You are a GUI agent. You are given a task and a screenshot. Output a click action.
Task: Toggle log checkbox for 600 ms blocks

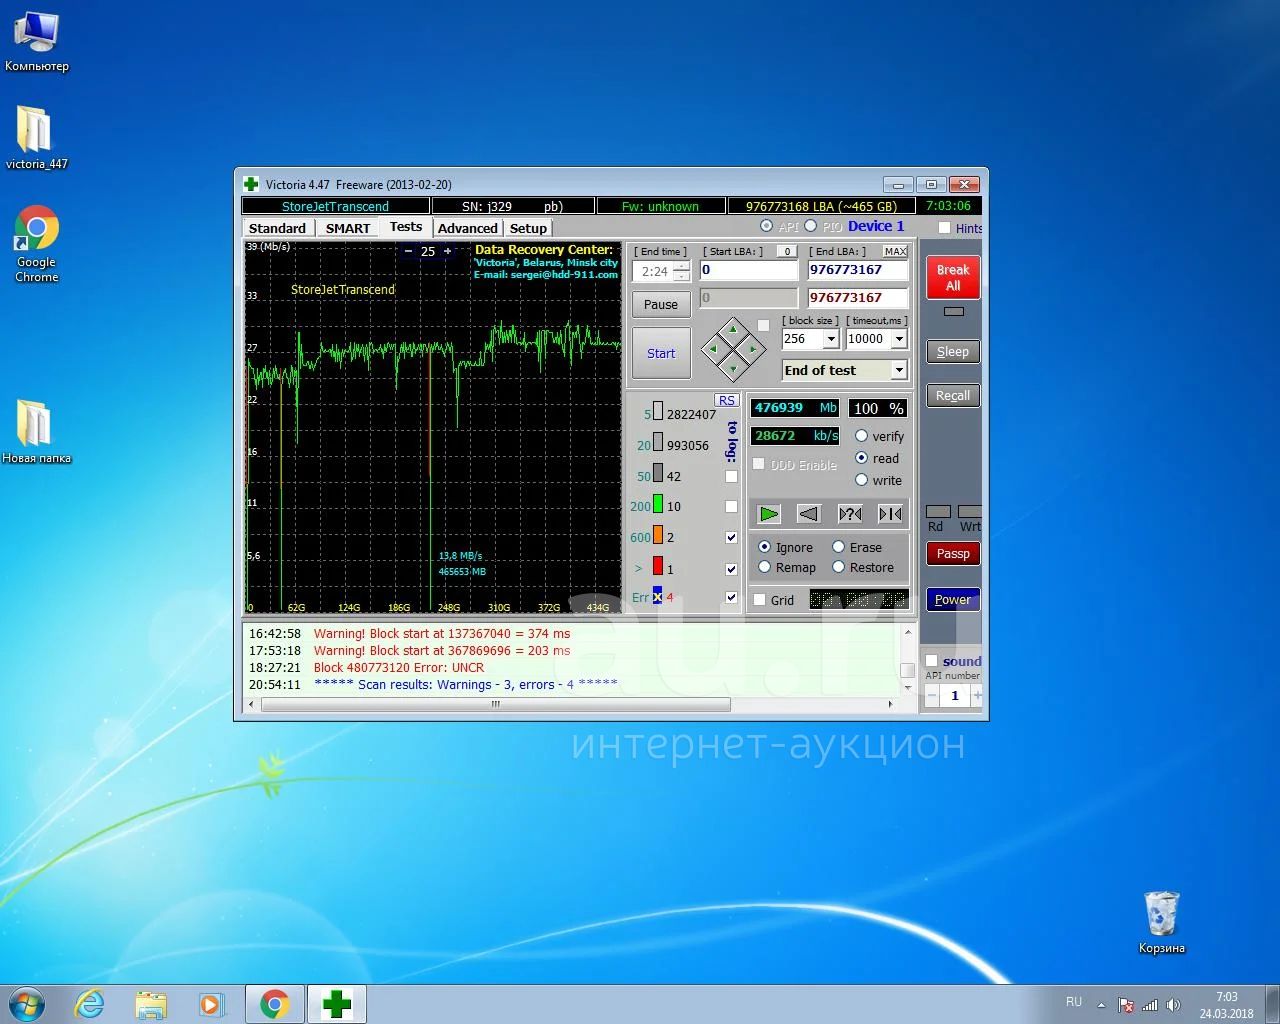click(x=731, y=537)
